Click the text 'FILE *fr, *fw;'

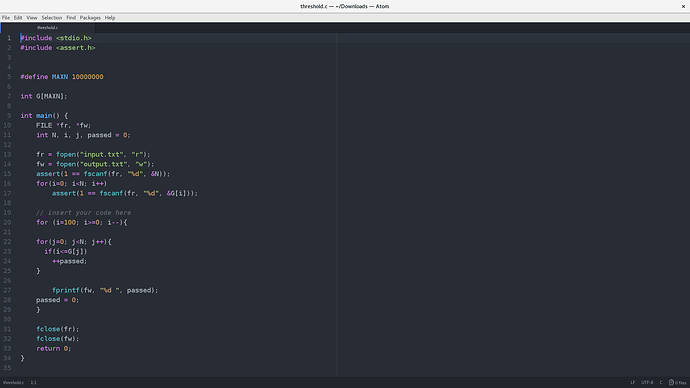[x=64, y=125]
